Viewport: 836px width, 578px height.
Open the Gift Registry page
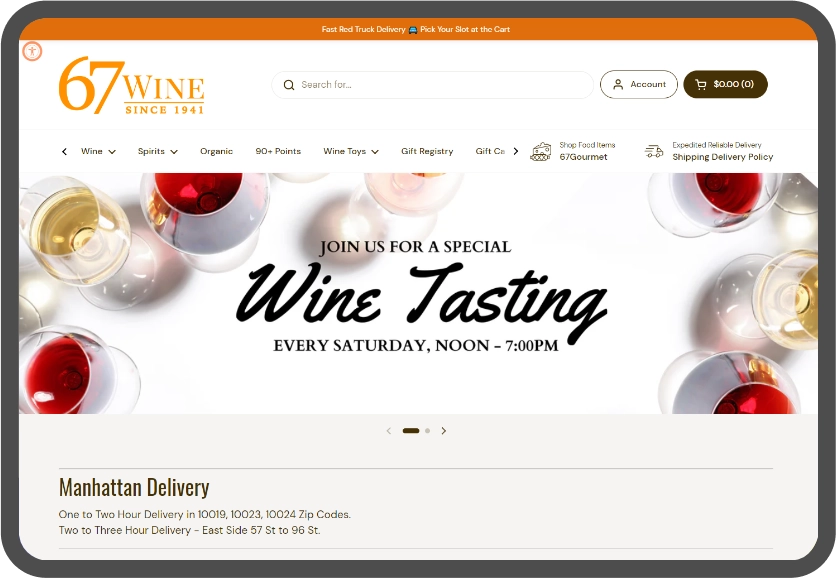click(427, 152)
